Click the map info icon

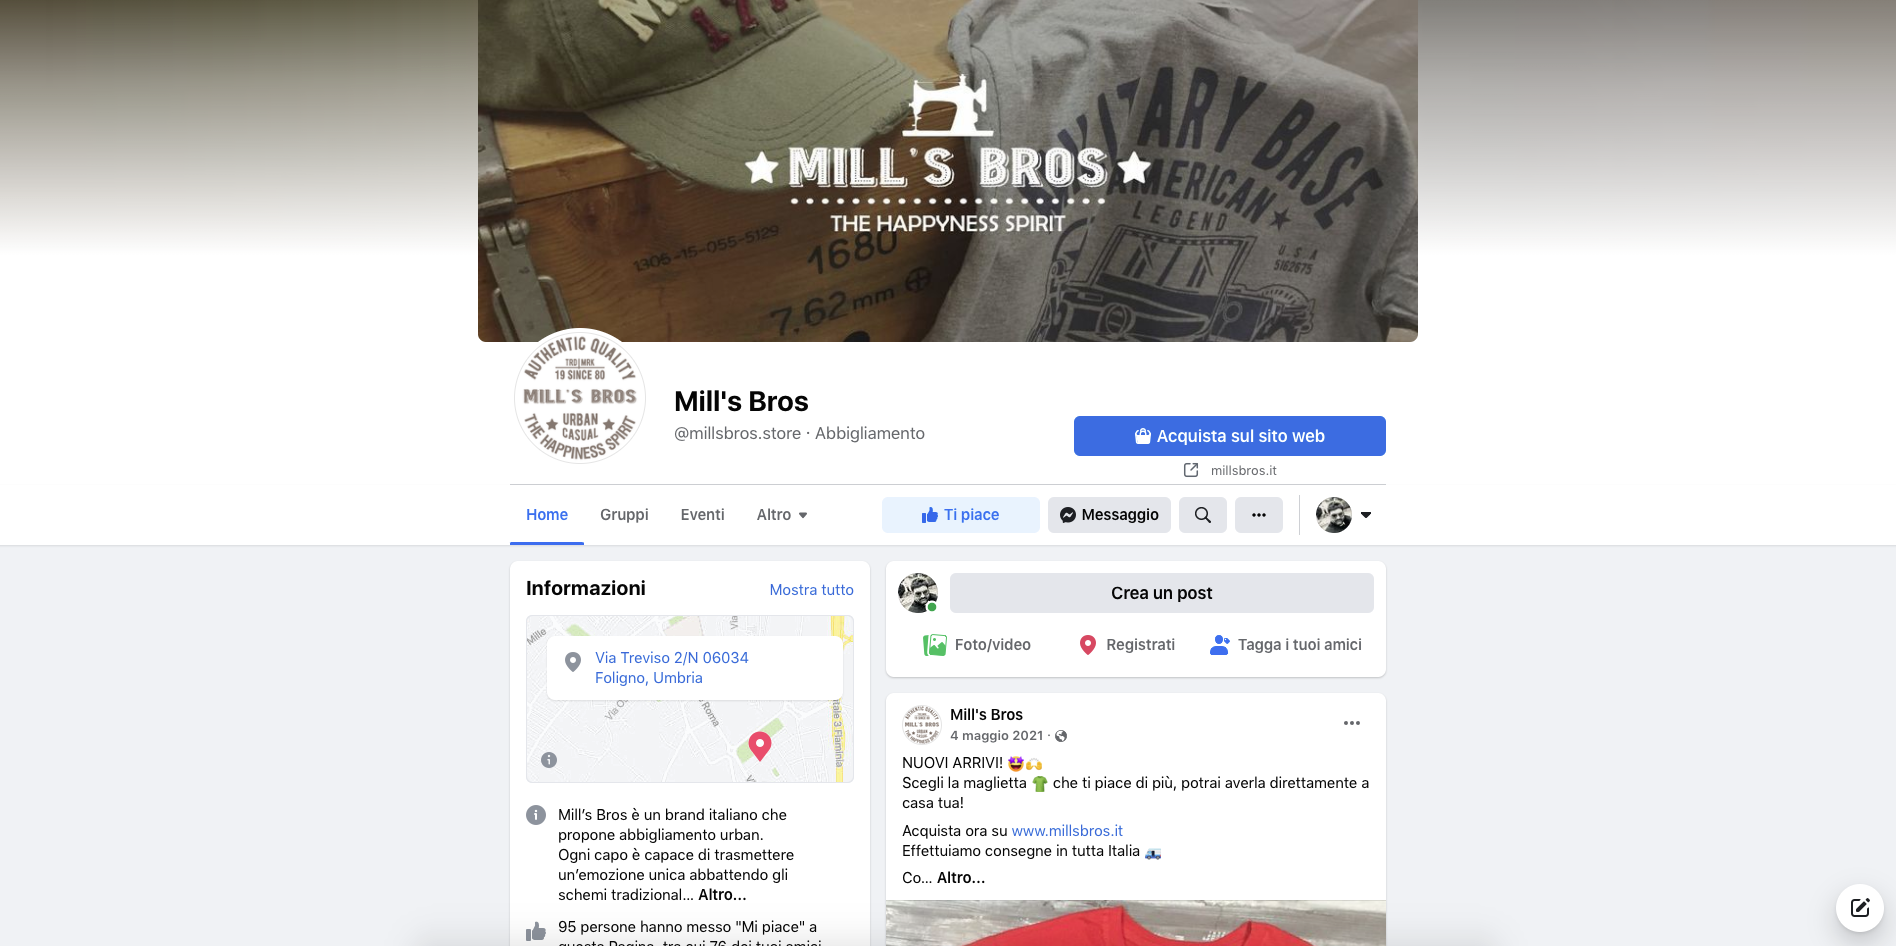coord(549,760)
